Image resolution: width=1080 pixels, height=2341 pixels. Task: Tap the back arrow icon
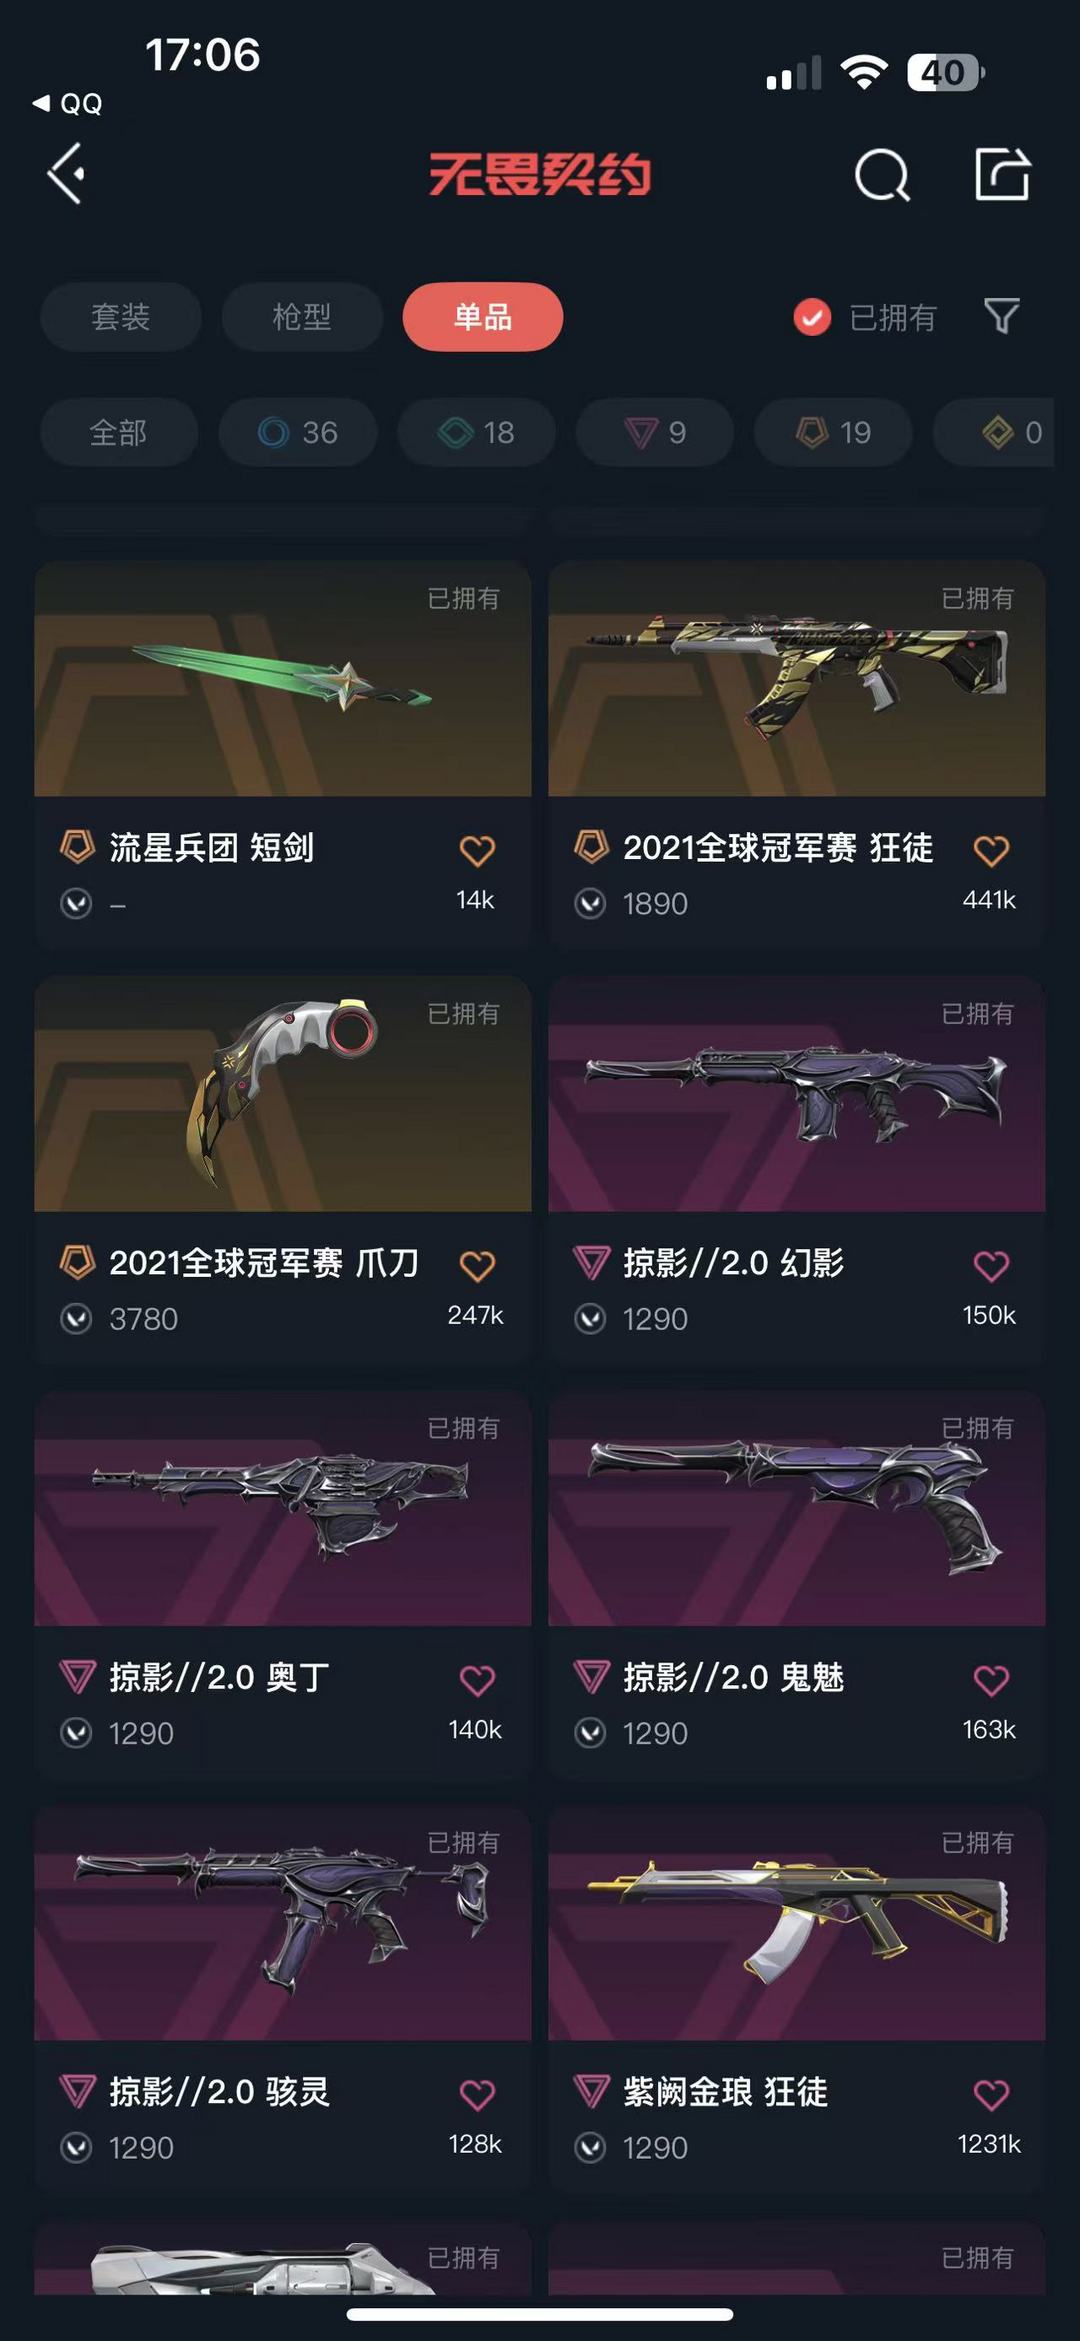coord(67,174)
